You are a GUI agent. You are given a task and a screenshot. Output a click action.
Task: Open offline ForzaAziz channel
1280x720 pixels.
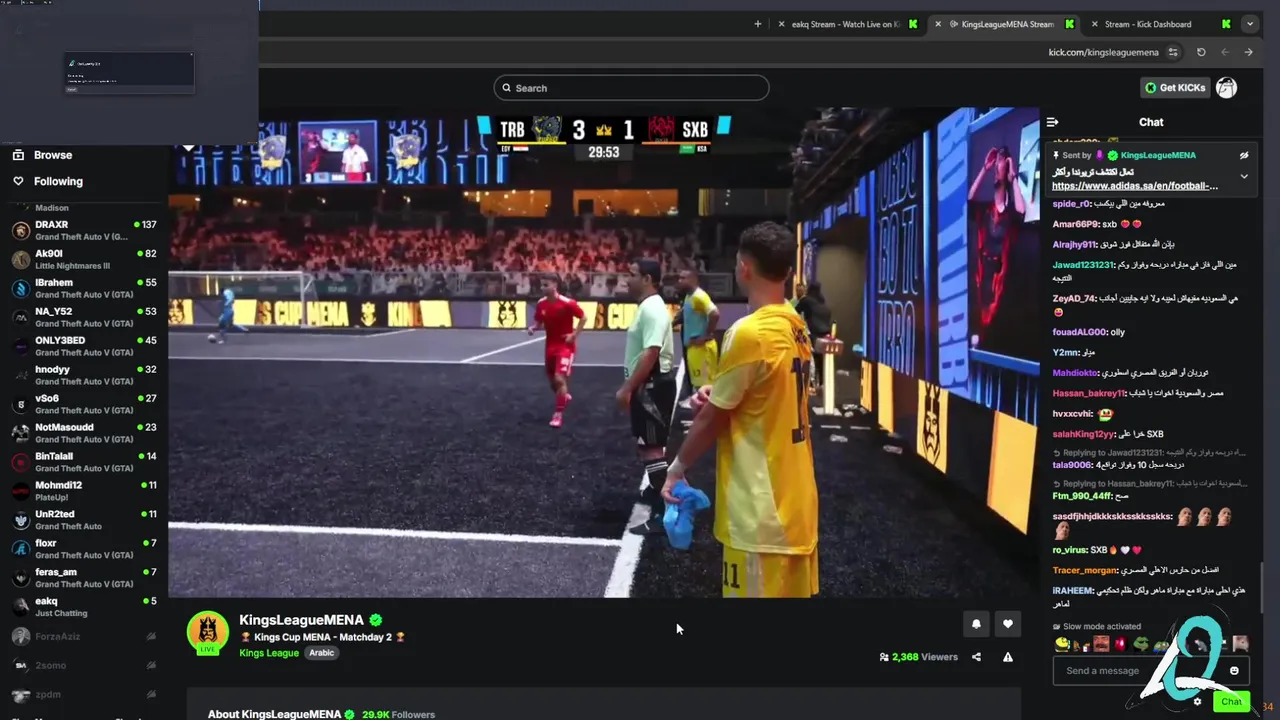[x=84, y=636]
